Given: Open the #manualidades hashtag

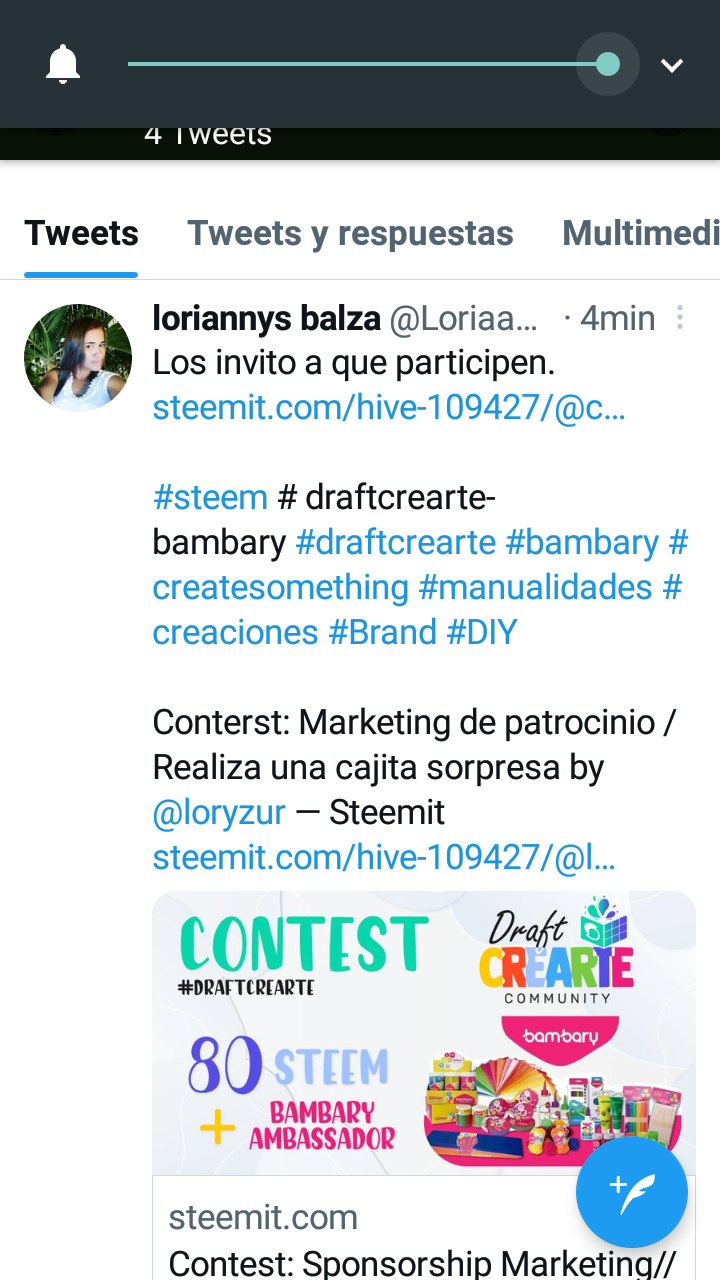Looking at the screenshot, I should [535, 587].
